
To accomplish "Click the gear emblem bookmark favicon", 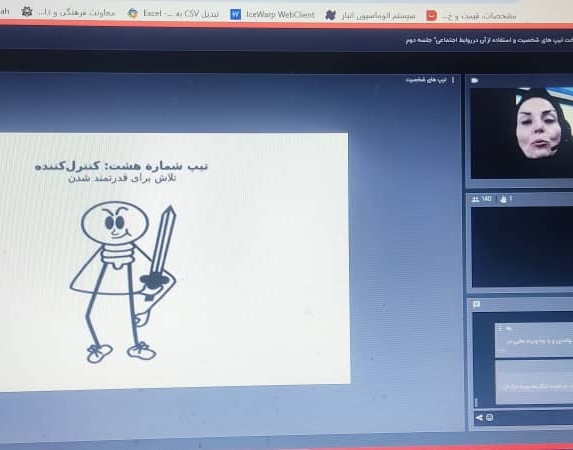I will coord(27,12).
